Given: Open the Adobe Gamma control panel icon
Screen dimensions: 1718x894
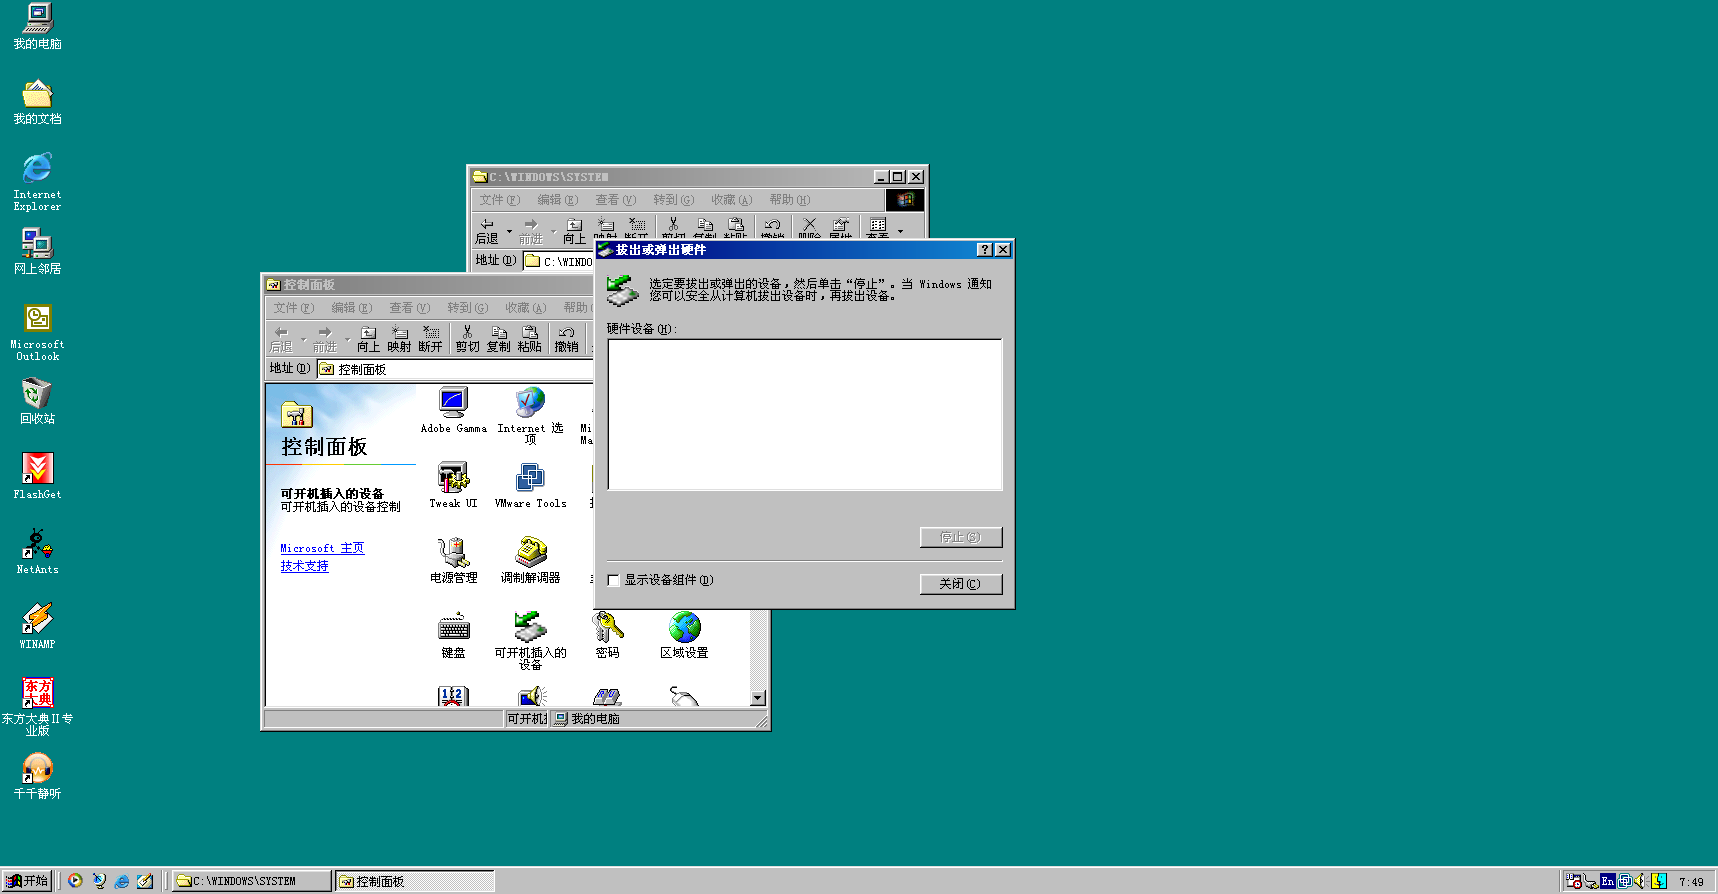Looking at the screenshot, I should (x=453, y=404).
